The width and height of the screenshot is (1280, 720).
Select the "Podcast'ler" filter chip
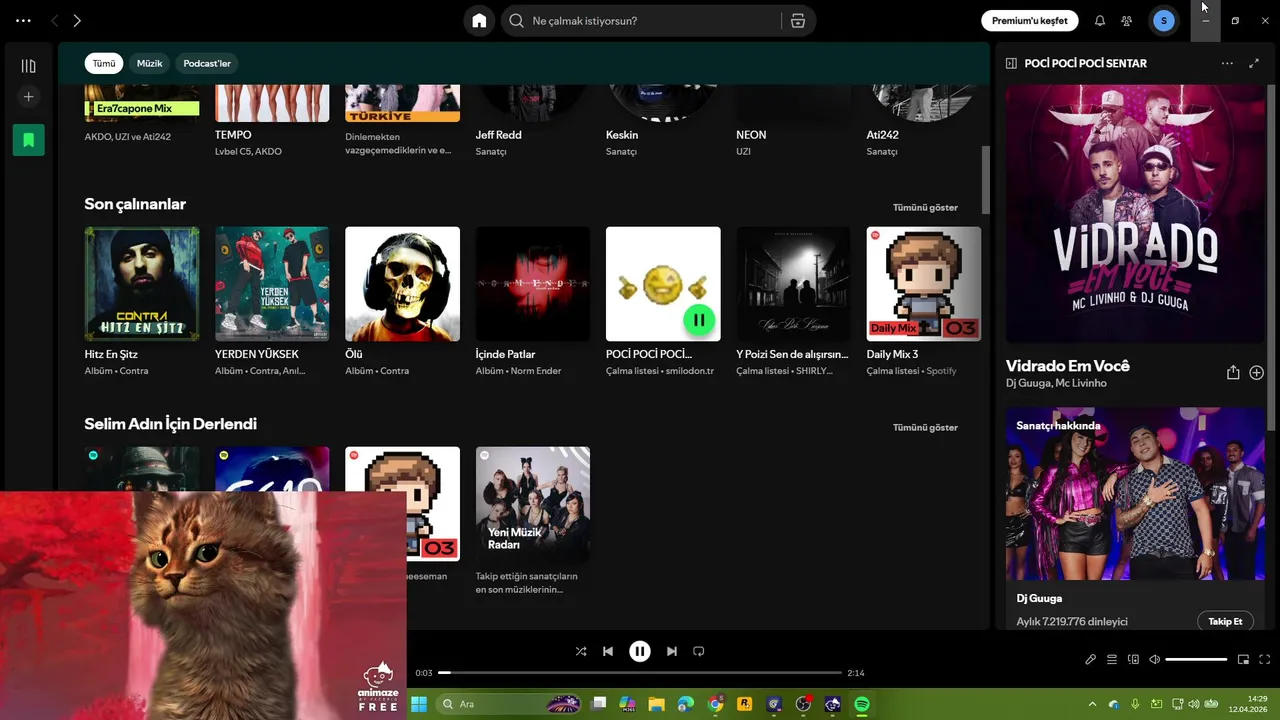[x=207, y=63]
